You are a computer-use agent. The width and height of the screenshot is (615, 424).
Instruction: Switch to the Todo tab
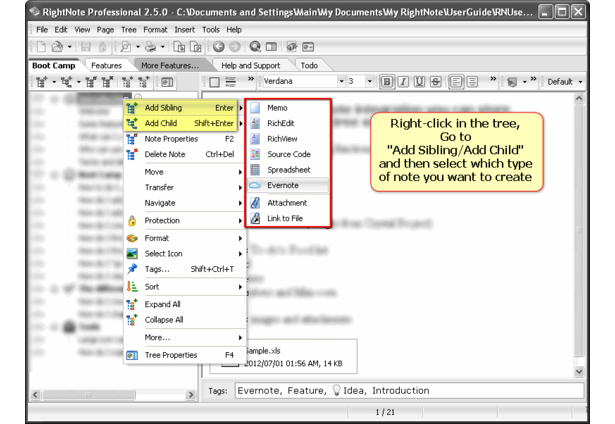(309, 66)
